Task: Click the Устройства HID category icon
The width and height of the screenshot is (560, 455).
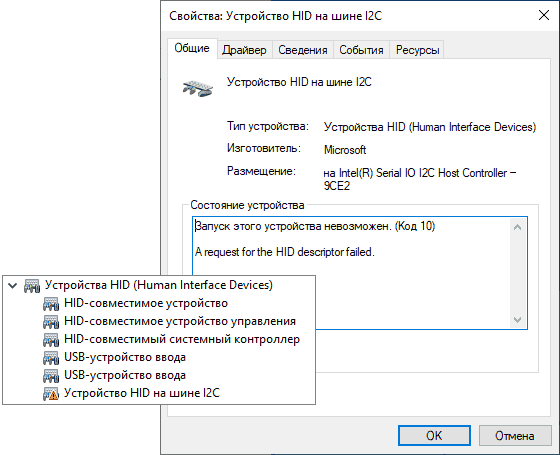Action: 32,286
